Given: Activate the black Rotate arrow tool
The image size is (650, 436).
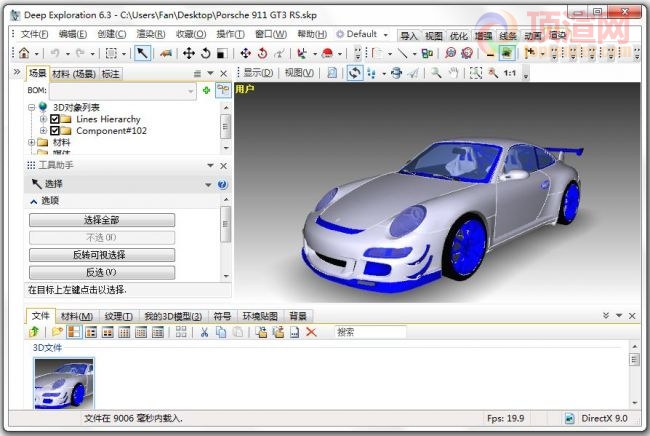Looking at the screenshot, I should [206, 53].
